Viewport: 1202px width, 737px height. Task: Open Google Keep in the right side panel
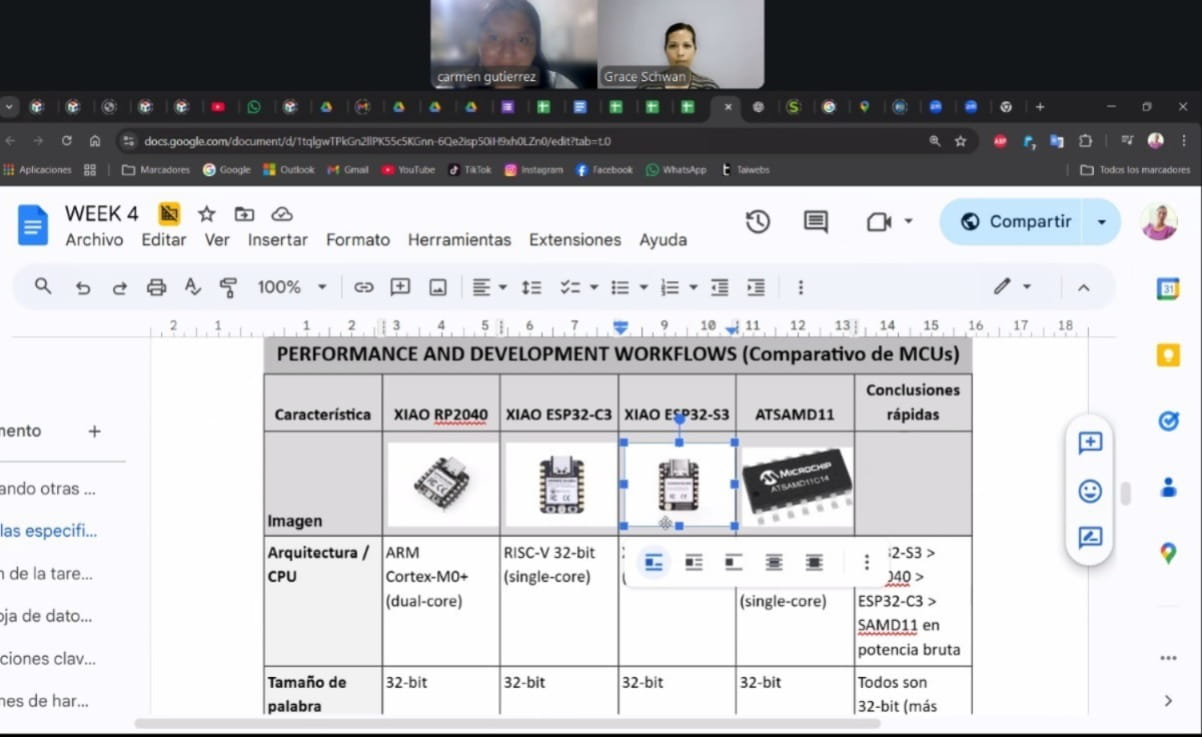click(1168, 355)
